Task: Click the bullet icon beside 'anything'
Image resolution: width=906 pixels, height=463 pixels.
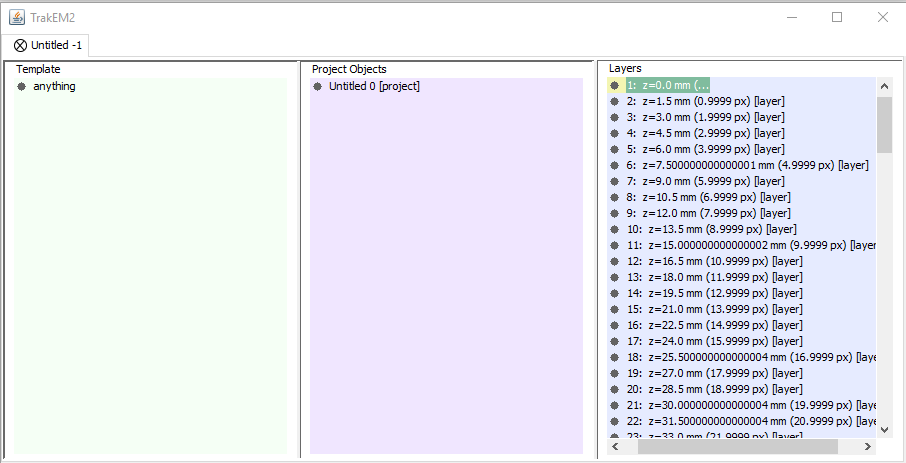Action: pyautogui.click(x=21, y=87)
